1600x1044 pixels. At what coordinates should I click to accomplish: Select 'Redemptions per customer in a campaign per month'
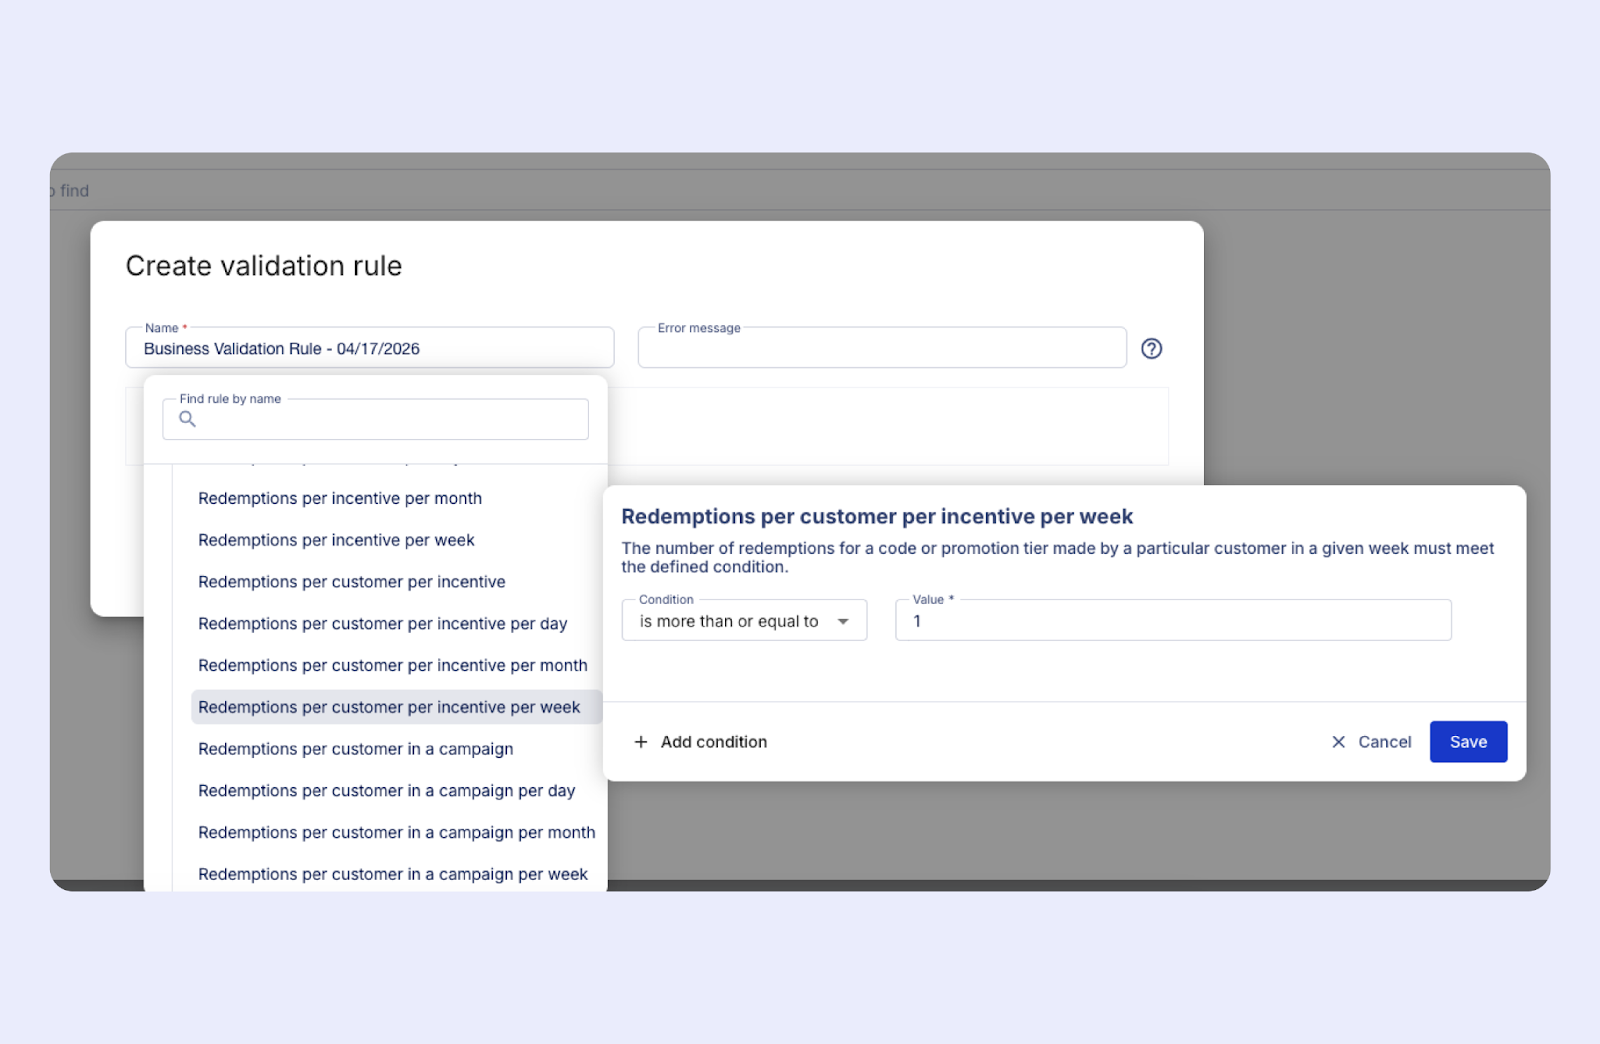click(x=396, y=832)
